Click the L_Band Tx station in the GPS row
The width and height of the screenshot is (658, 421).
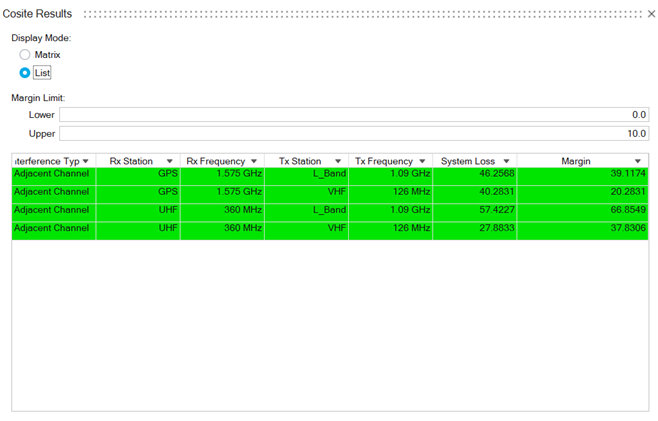click(329, 173)
